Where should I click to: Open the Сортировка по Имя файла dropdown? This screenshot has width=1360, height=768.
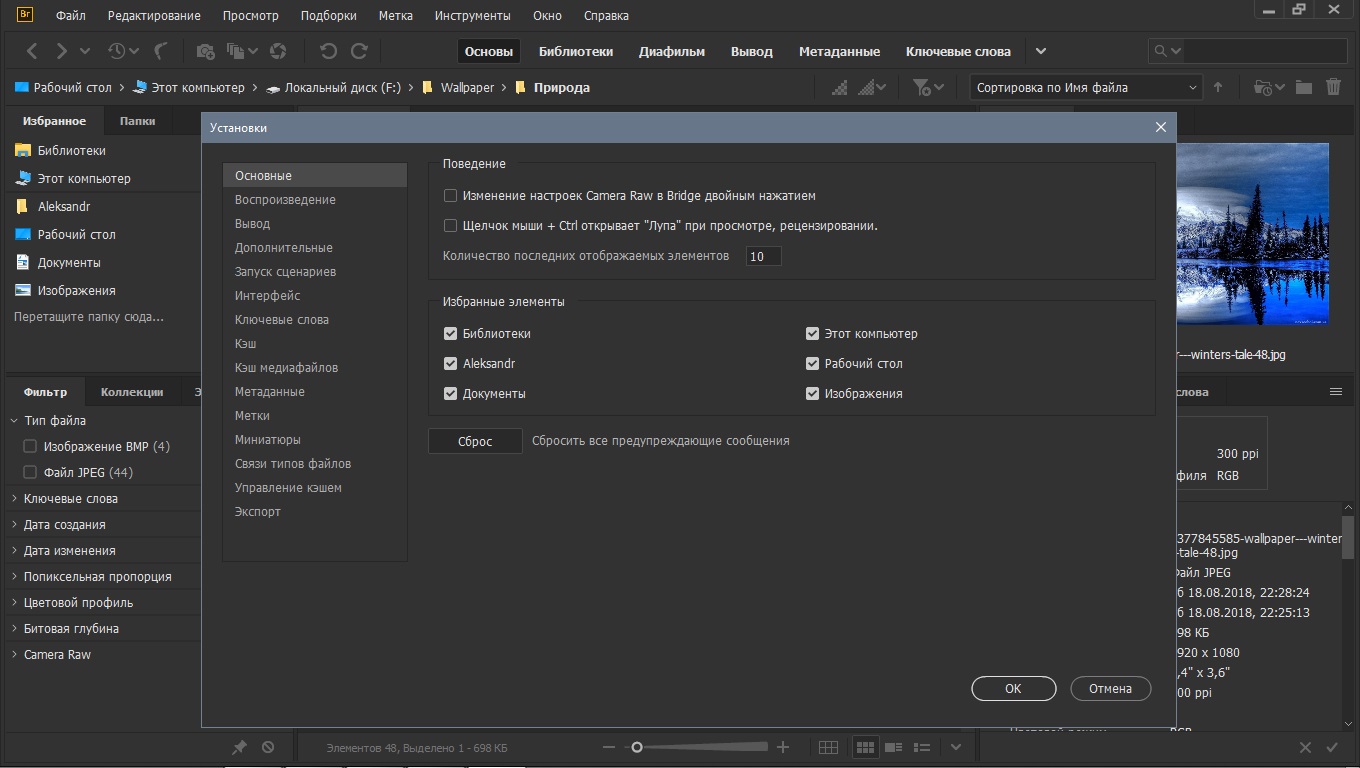[1086, 88]
